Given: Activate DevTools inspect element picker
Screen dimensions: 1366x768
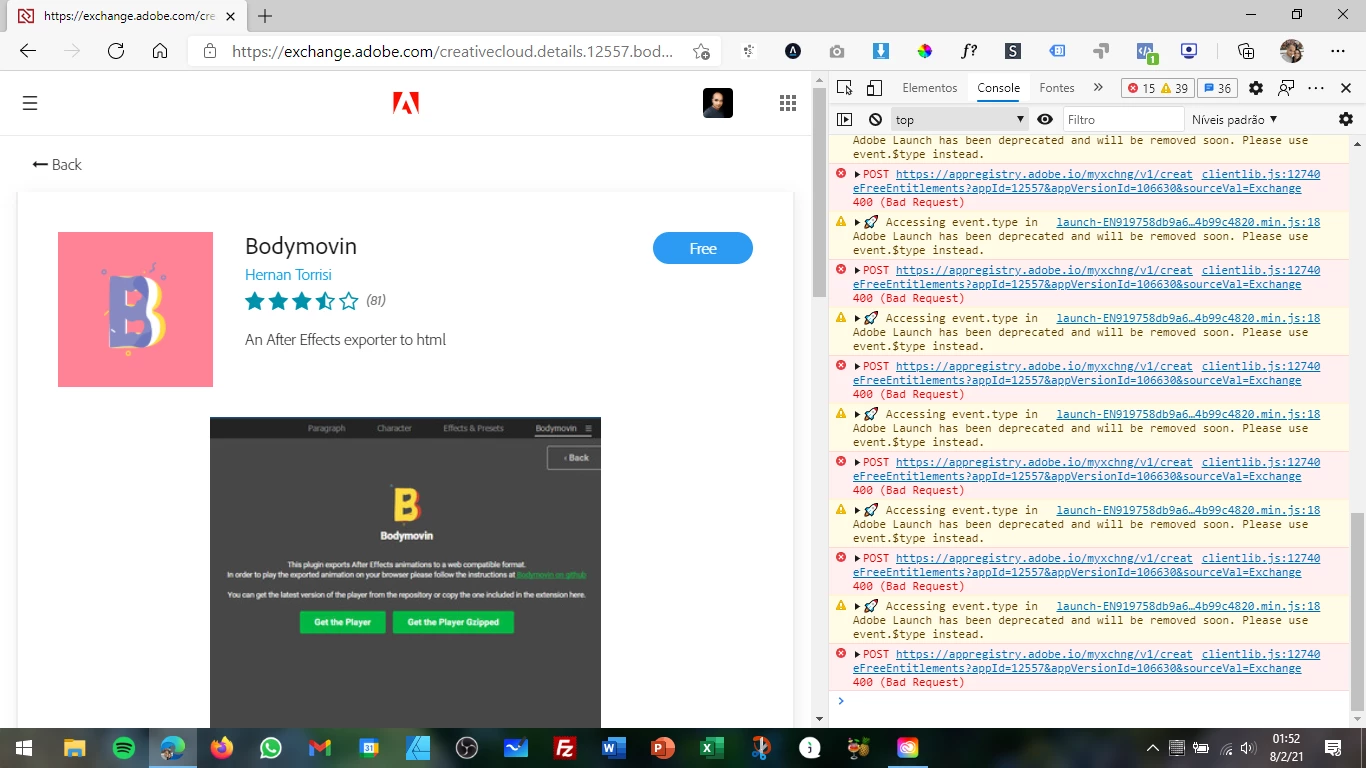Looking at the screenshot, I should click(845, 88).
